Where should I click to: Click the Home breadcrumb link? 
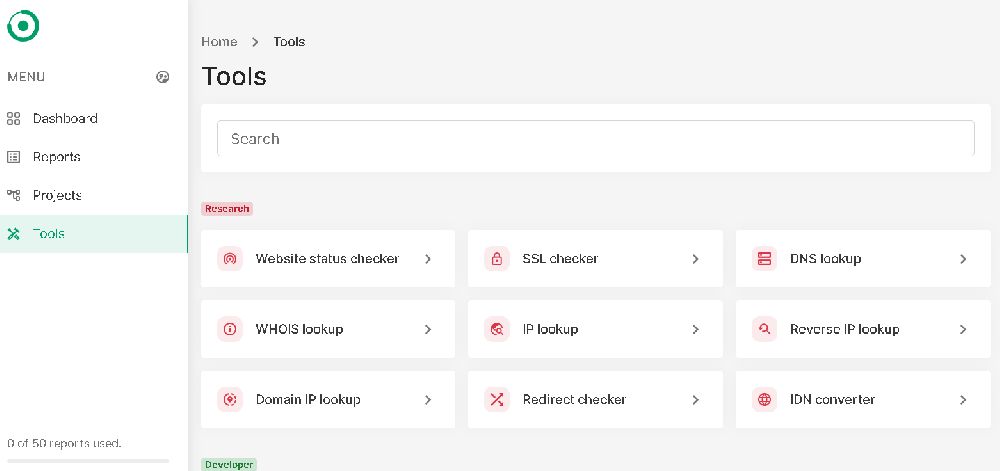point(219,42)
